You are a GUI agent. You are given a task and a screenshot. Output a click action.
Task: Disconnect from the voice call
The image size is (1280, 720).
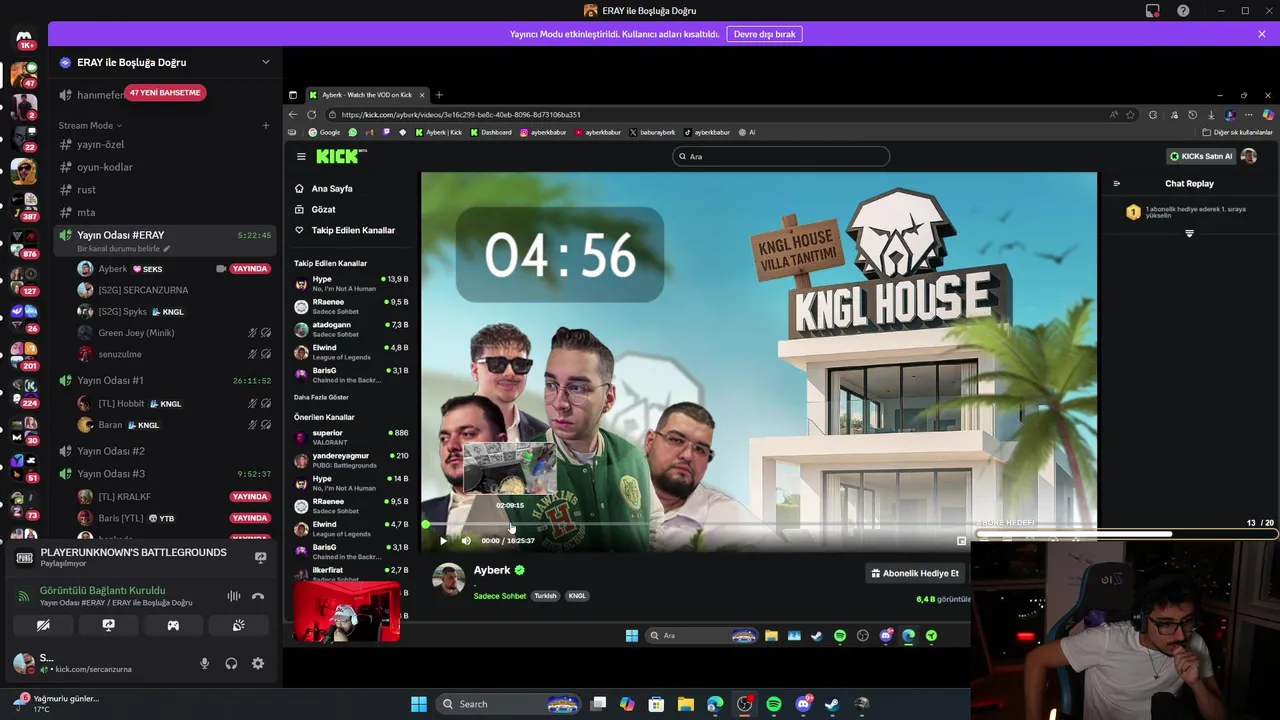258,596
